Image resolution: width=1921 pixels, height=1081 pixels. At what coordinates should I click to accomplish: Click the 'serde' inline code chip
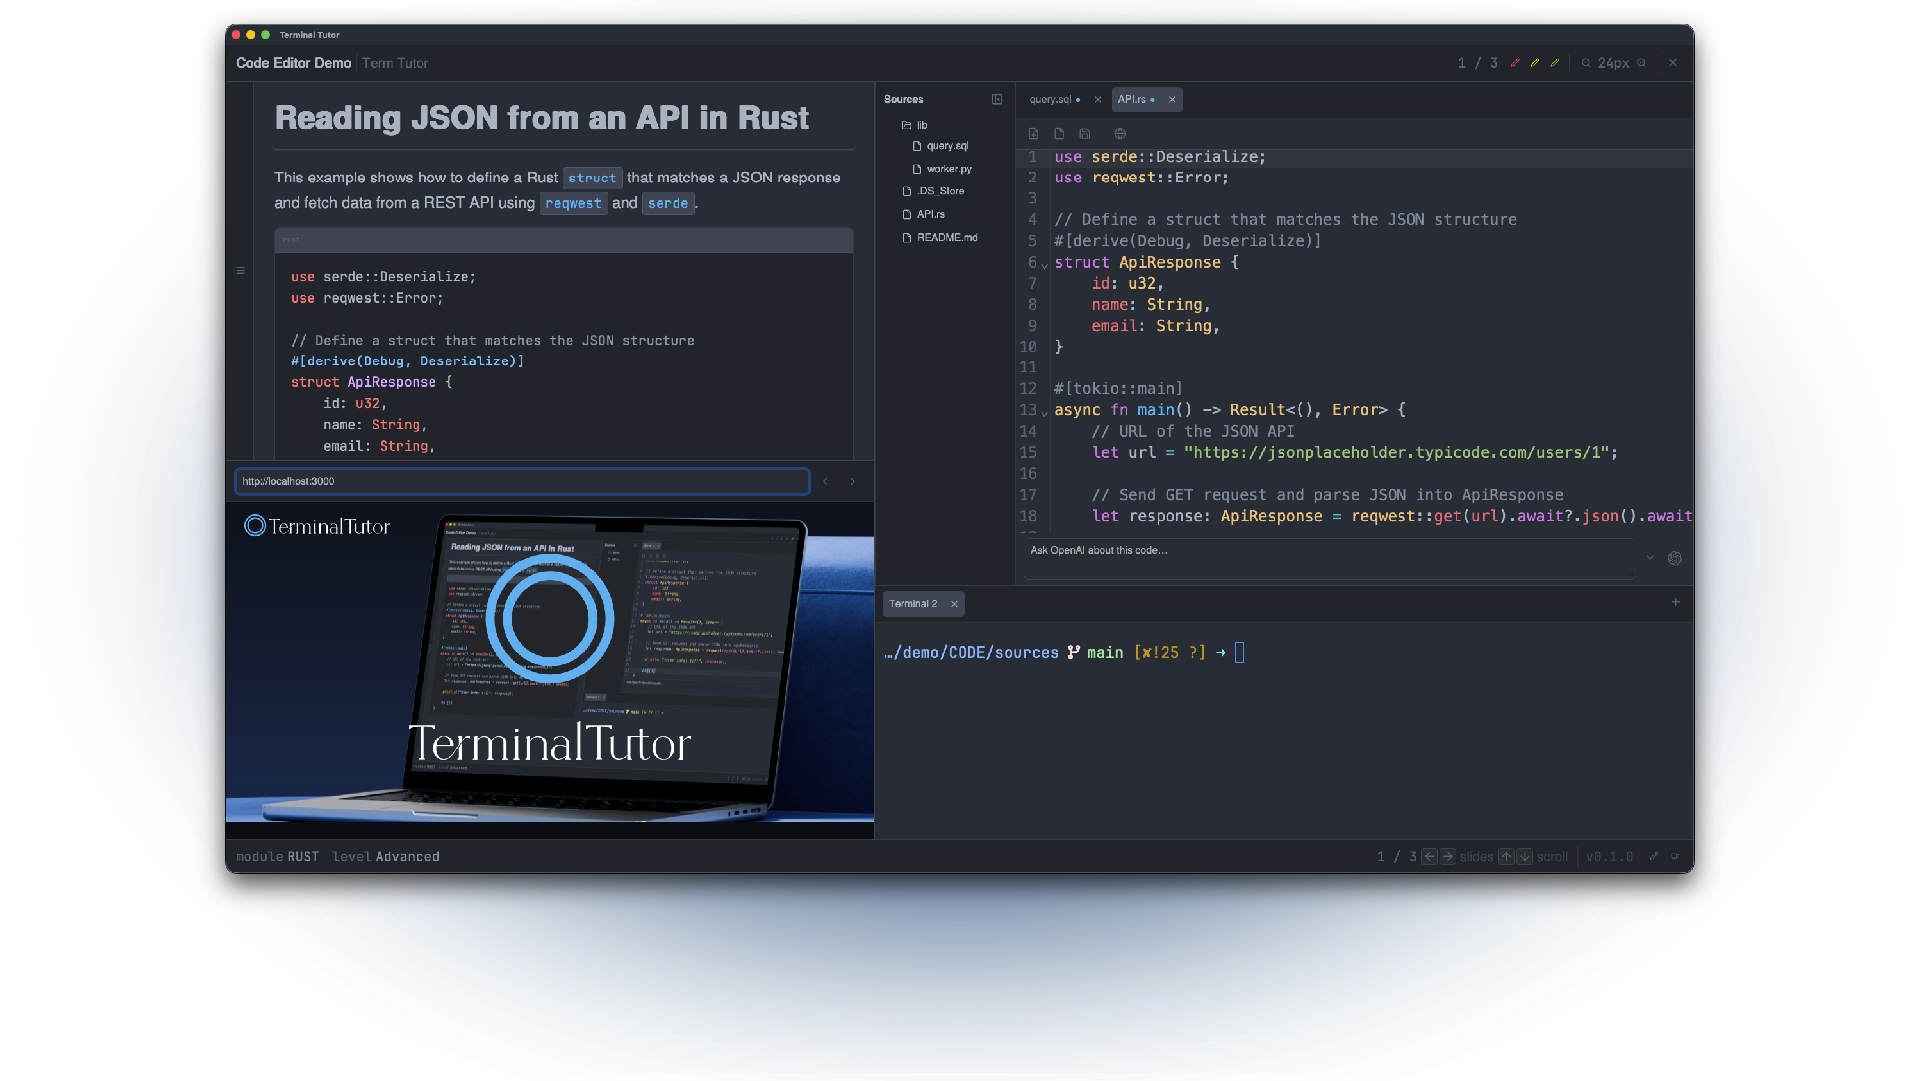coord(668,203)
